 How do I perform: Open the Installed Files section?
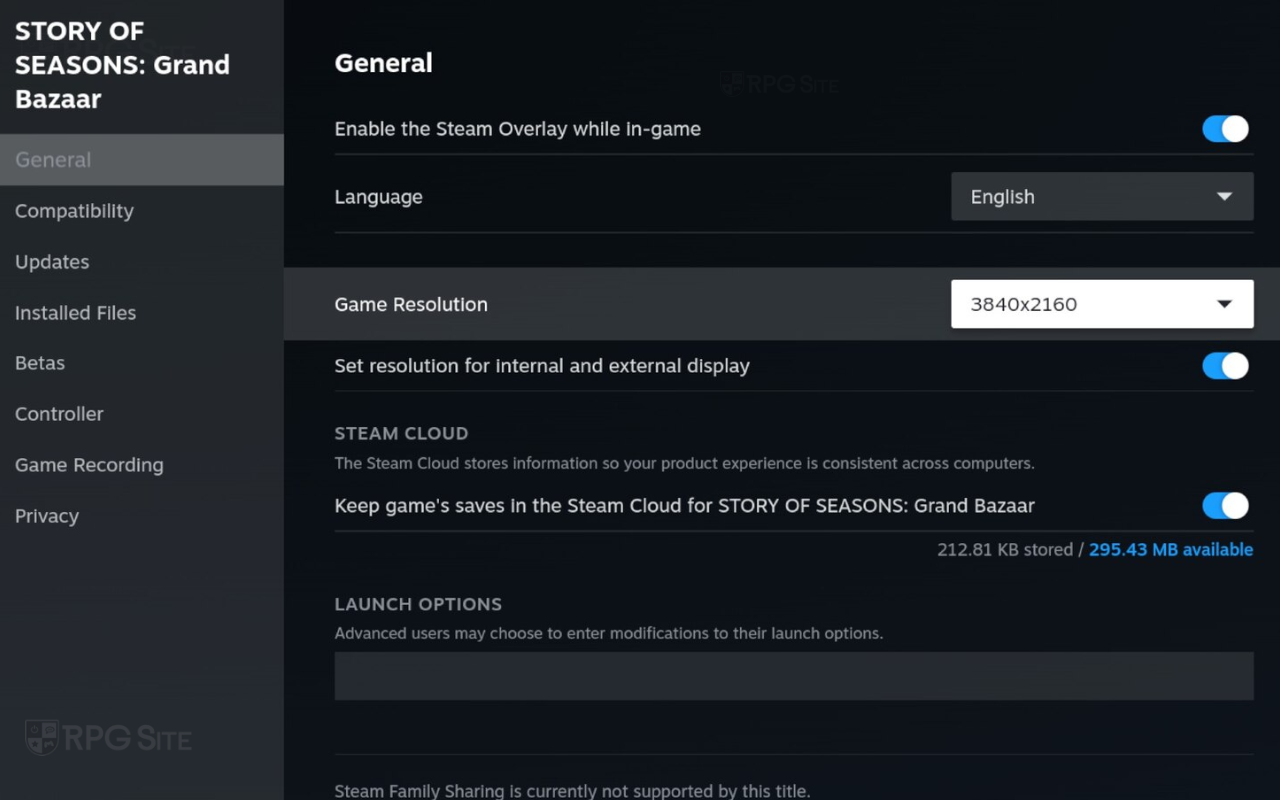tap(142, 313)
